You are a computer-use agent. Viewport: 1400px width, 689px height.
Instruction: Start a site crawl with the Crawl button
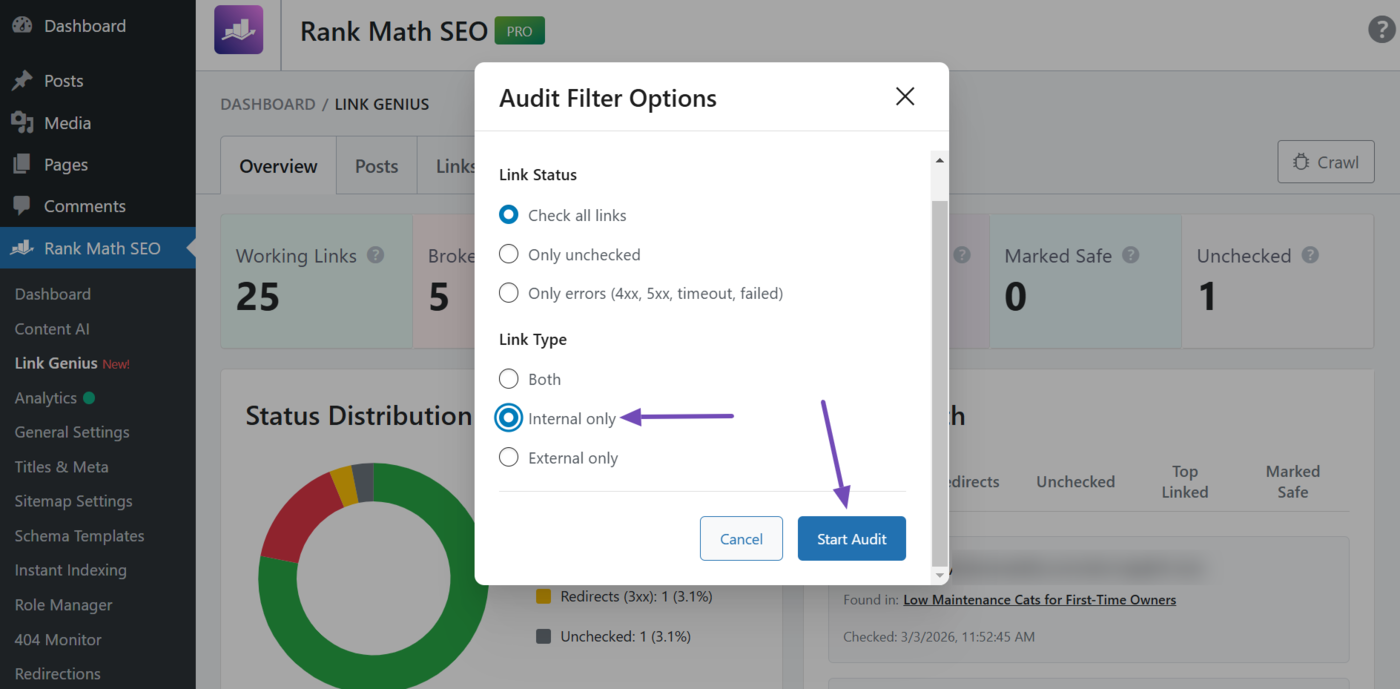(x=1326, y=161)
